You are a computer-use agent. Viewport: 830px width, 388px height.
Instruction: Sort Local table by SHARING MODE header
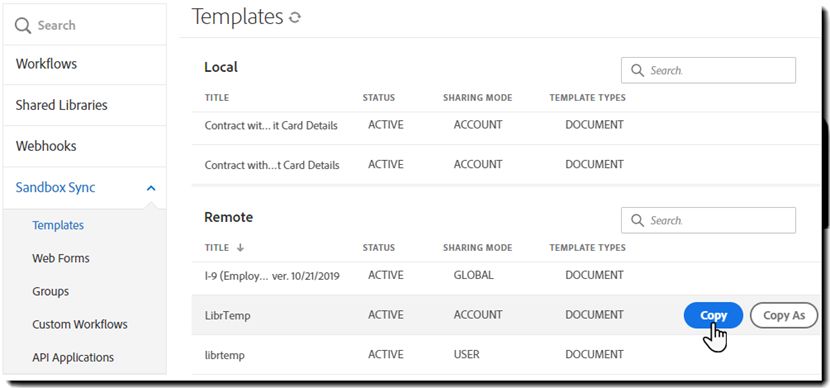tap(477, 97)
